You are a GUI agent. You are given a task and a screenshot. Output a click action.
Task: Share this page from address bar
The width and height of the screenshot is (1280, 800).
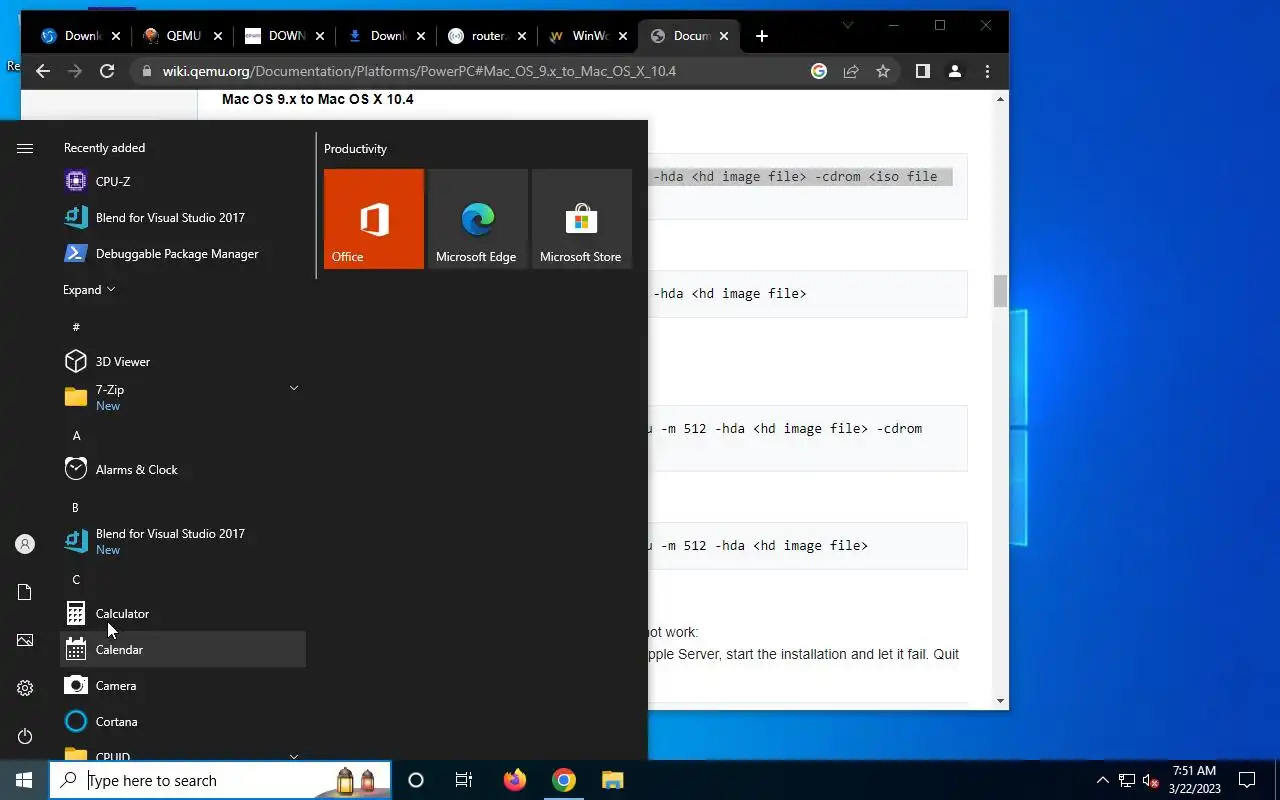851,71
